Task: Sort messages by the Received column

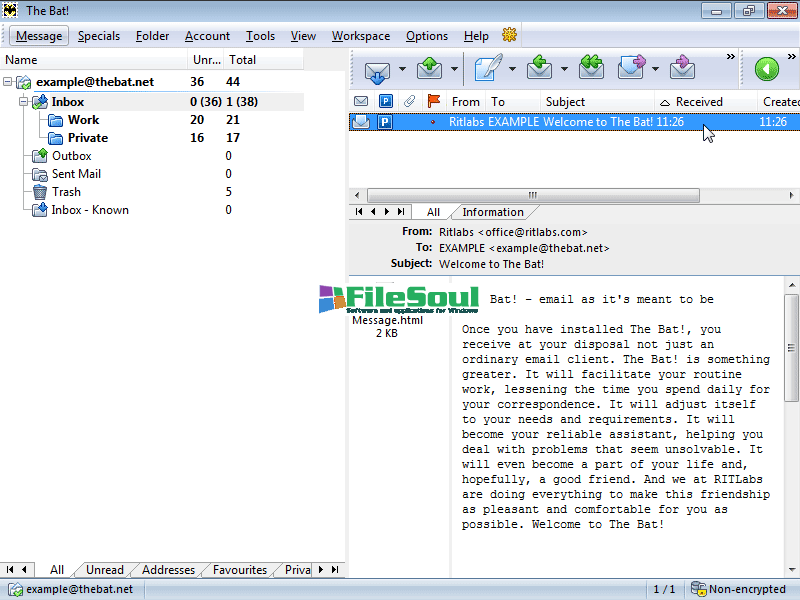Action: point(698,101)
